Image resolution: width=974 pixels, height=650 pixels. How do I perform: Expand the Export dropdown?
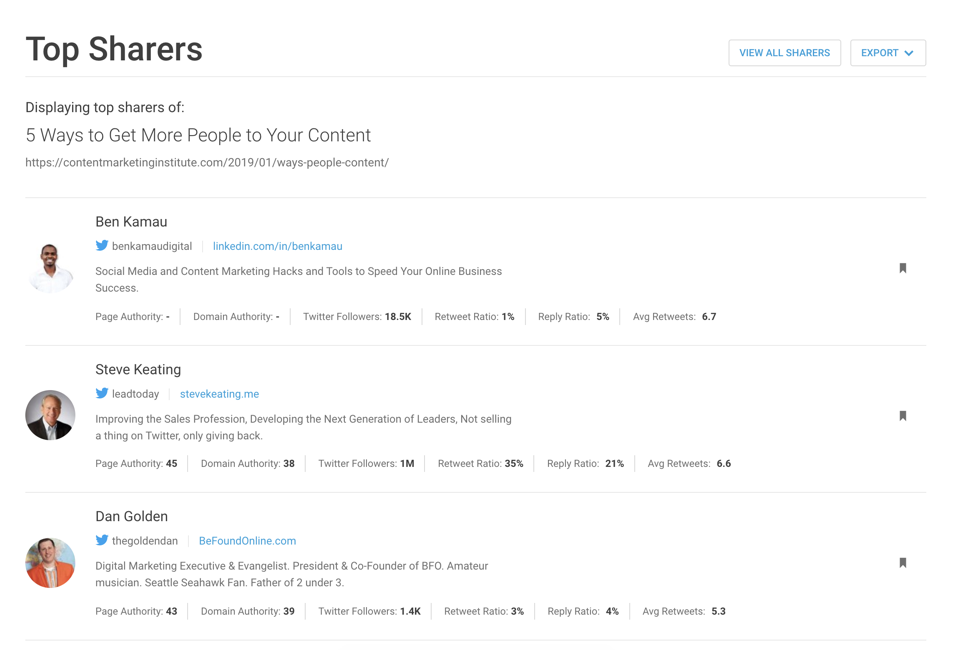pyautogui.click(x=888, y=53)
